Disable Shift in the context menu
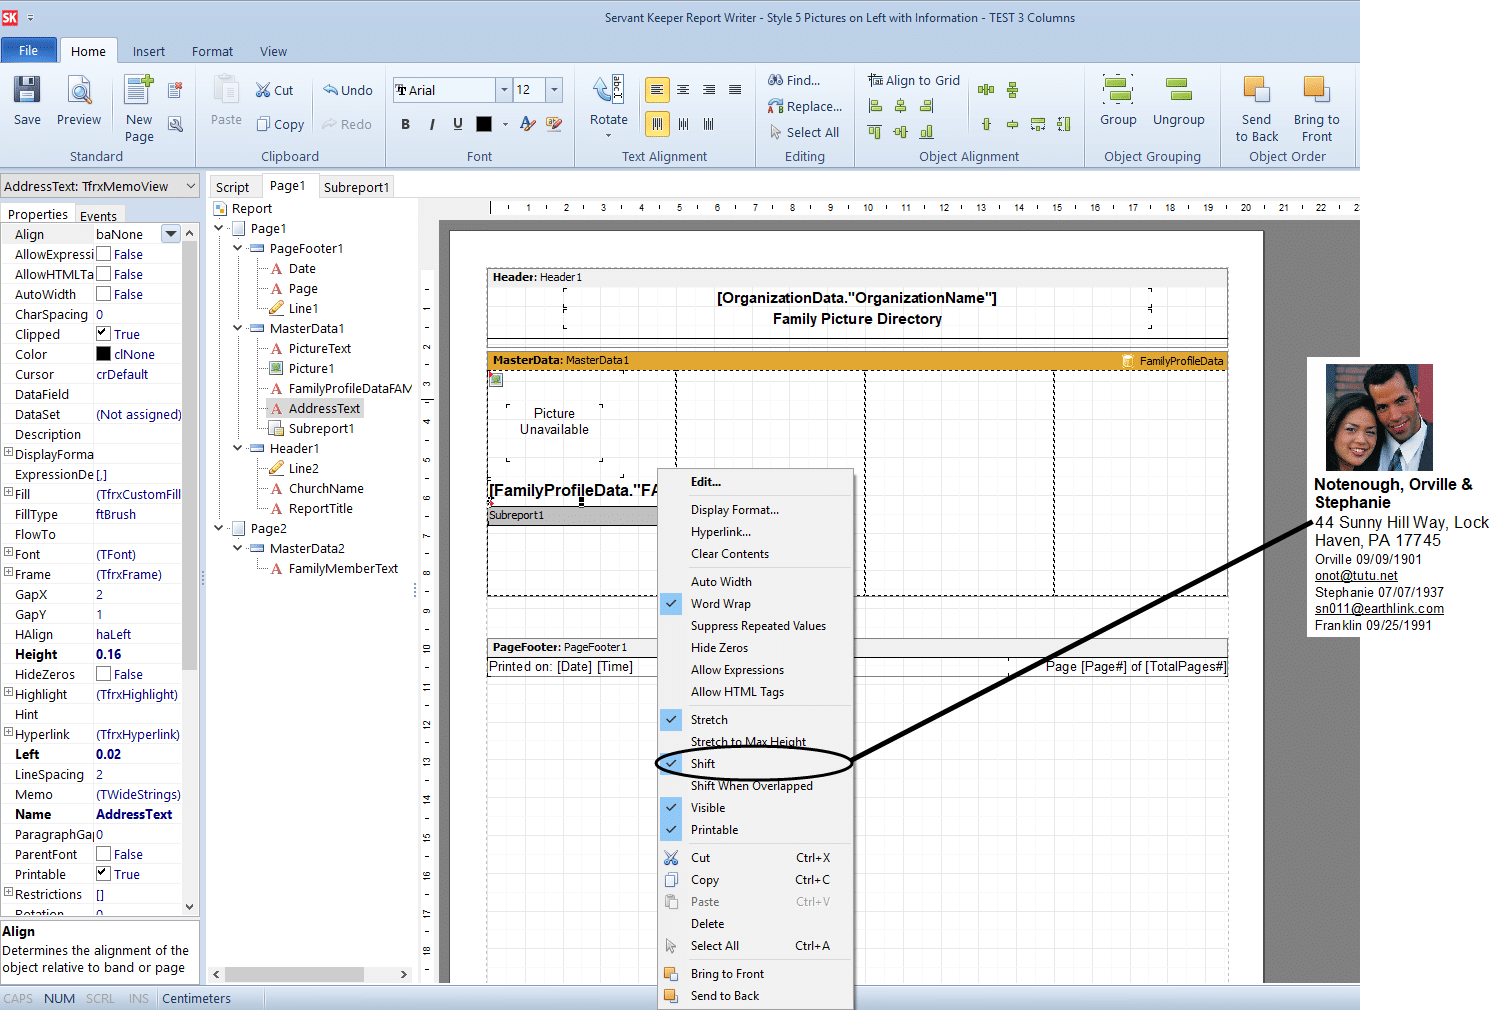 (x=704, y=763)
